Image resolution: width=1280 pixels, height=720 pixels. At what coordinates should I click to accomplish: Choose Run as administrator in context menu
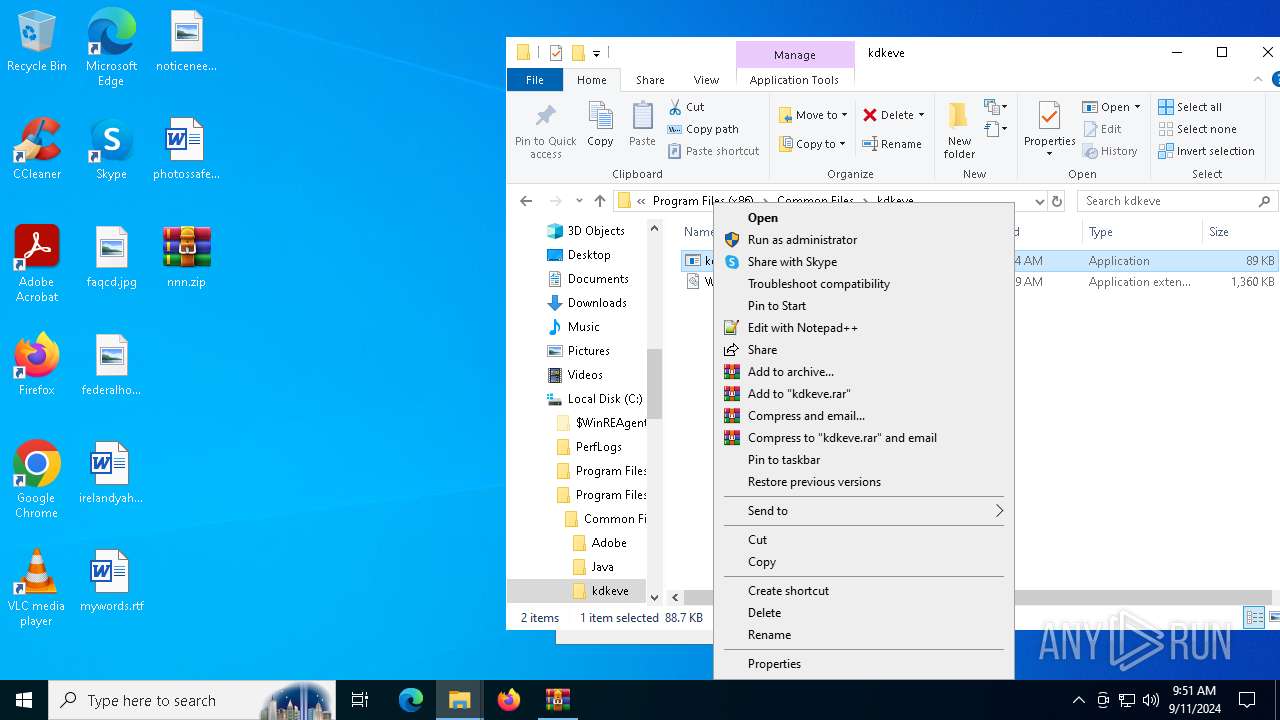click(864, 240)
